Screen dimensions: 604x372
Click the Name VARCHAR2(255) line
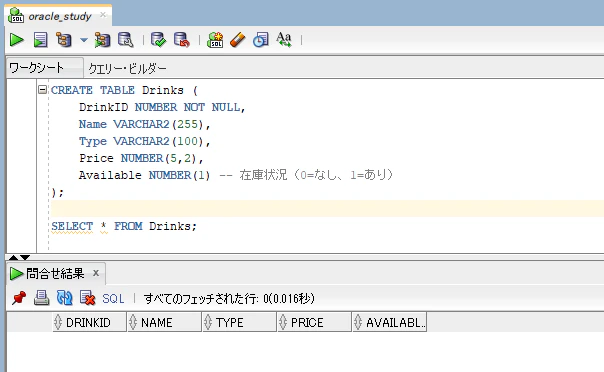click(144, 124)
